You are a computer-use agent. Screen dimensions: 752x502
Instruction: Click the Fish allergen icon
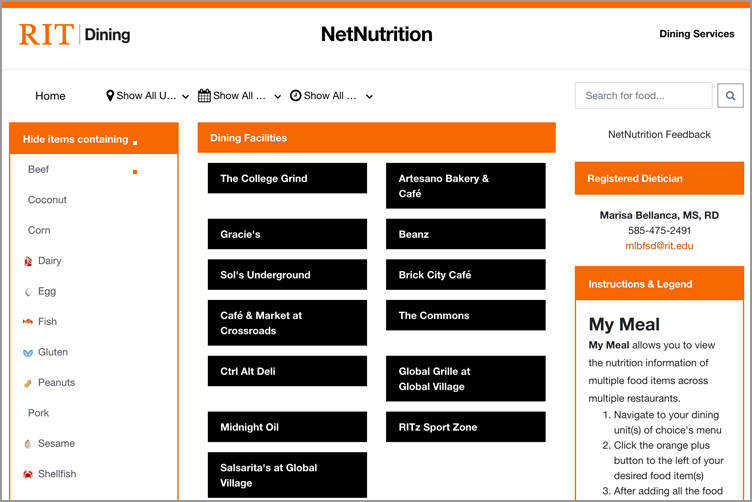click(28, 322)
